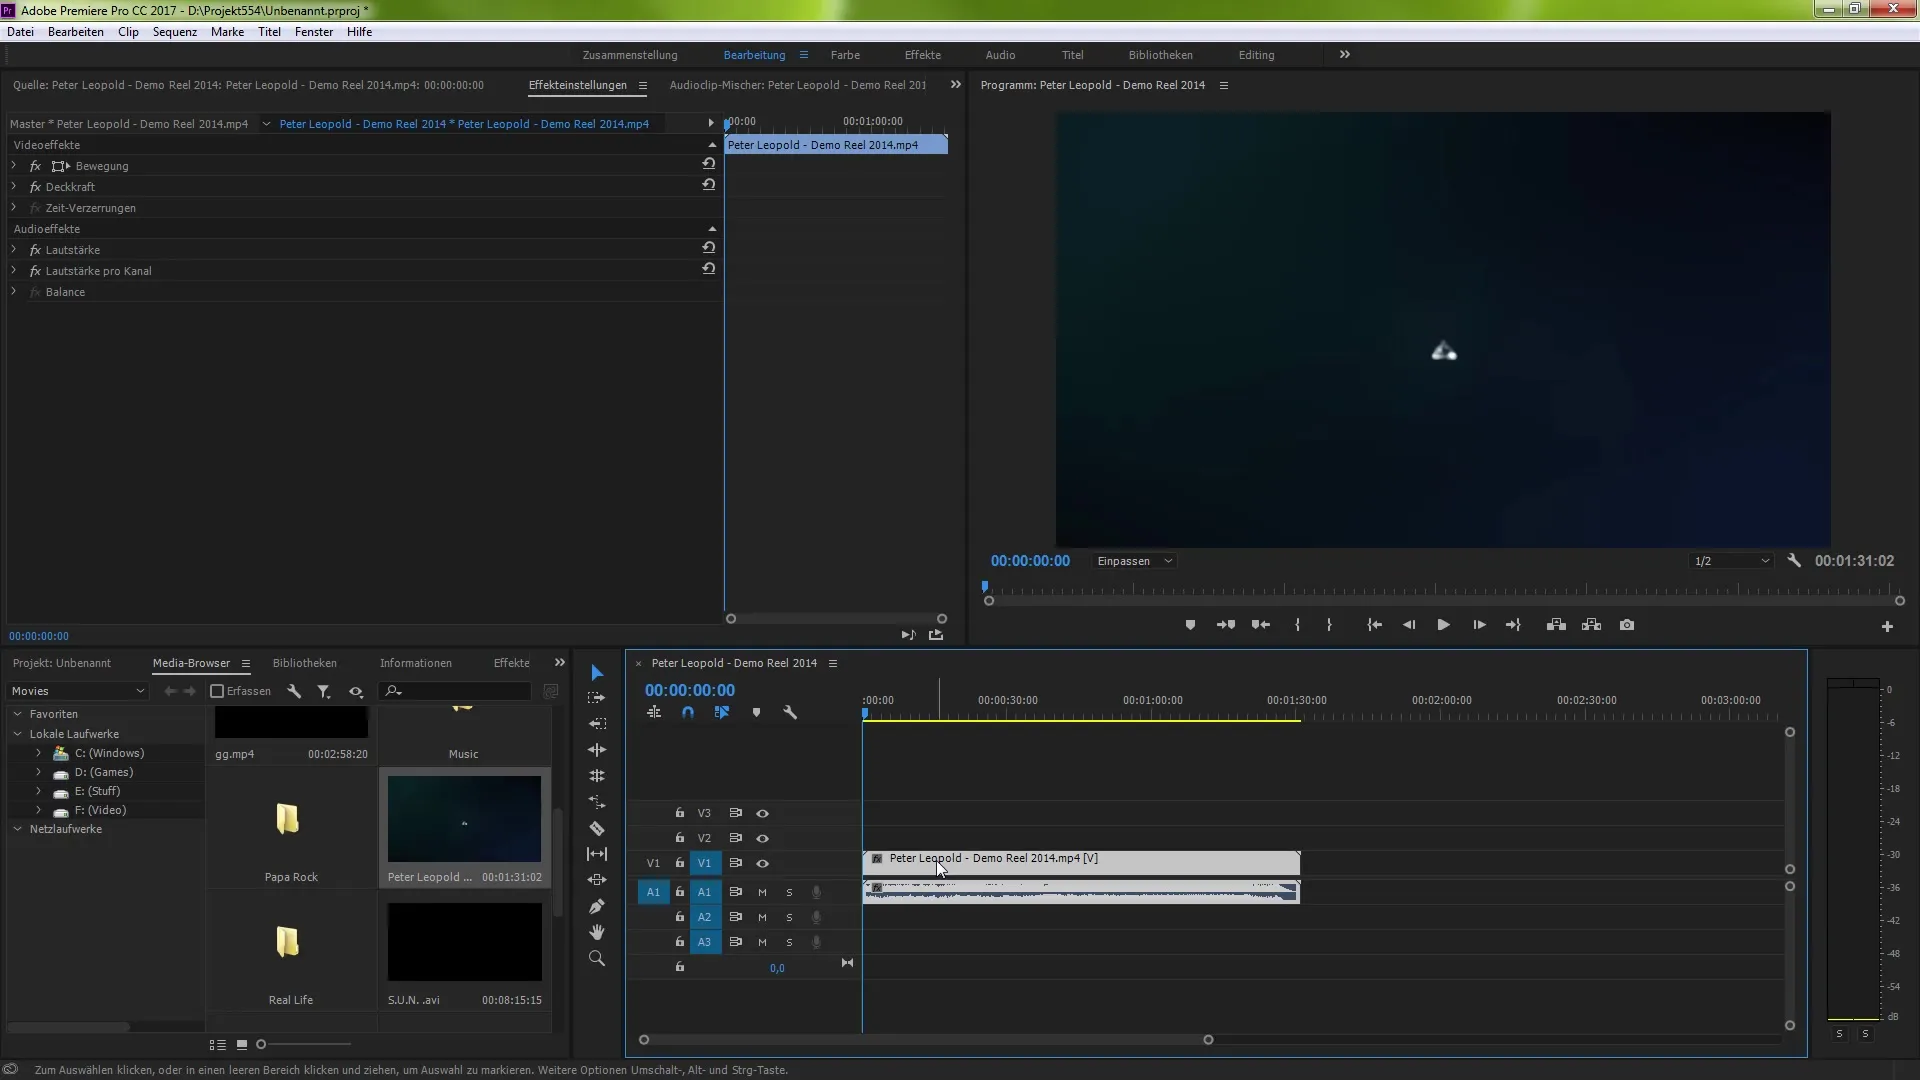Select the Pen tool
The width and height of the screenshot is (1920, 1080).
click(x=597, y=906)
